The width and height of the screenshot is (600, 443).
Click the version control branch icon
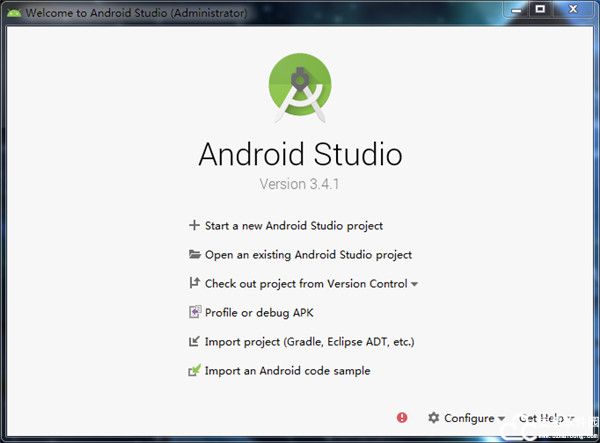pyautogui.click(x=194, y=283)
